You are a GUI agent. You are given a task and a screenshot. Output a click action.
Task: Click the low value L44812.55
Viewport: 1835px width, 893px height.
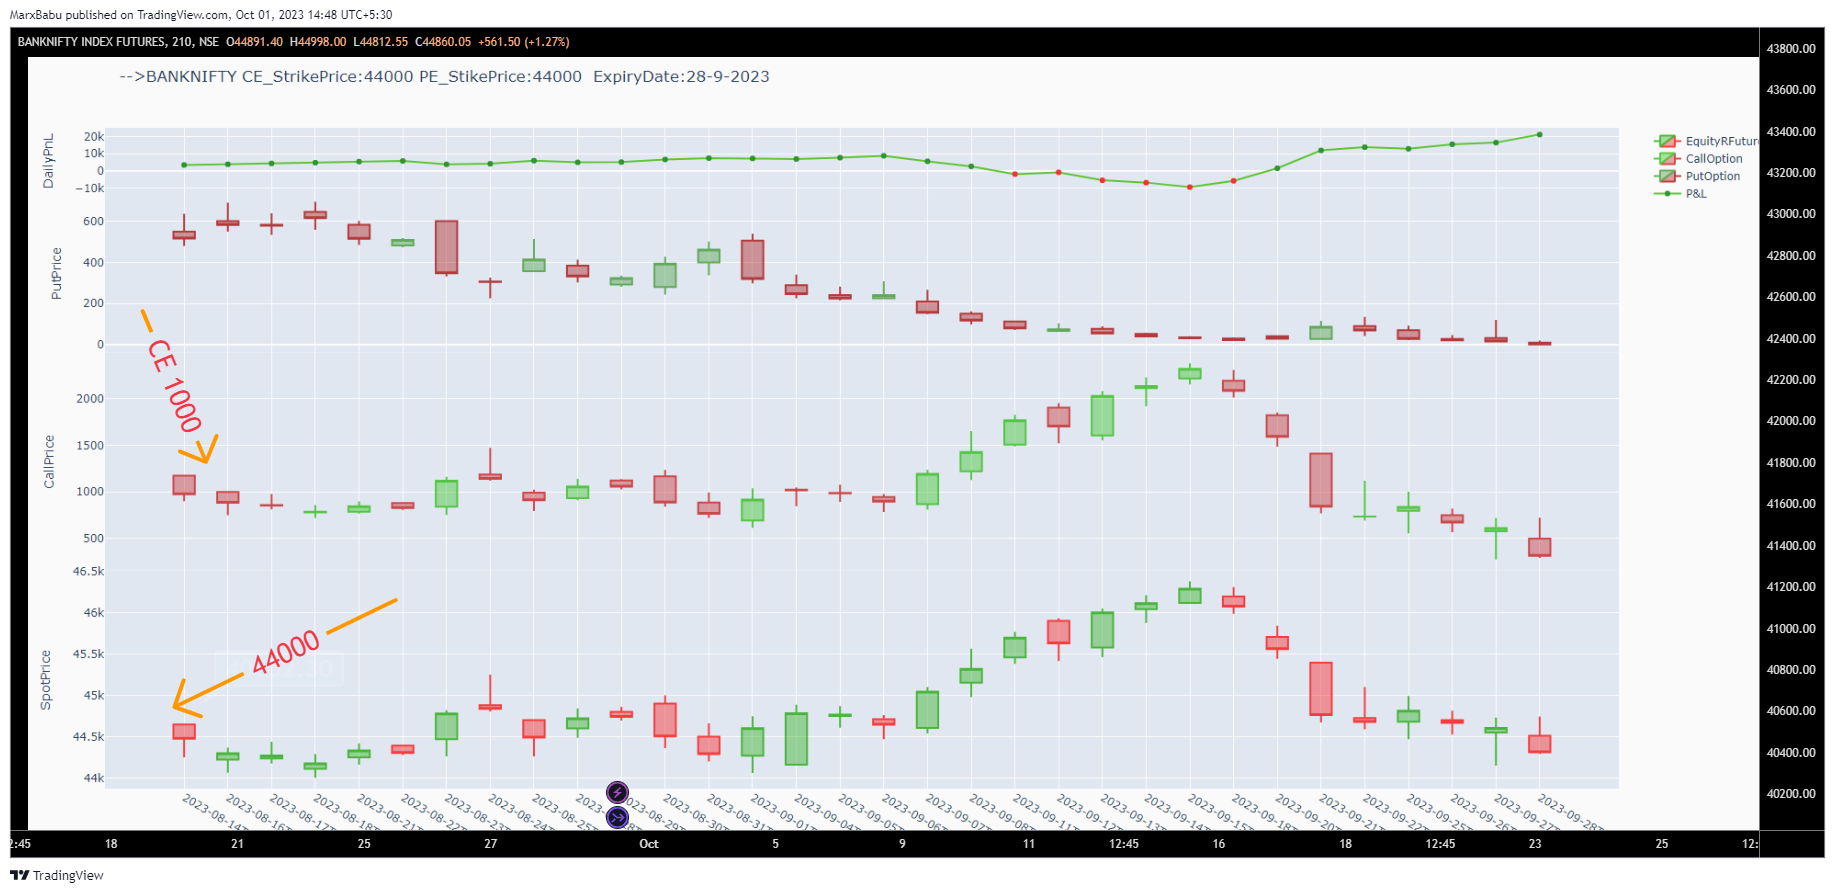(381, 42)
